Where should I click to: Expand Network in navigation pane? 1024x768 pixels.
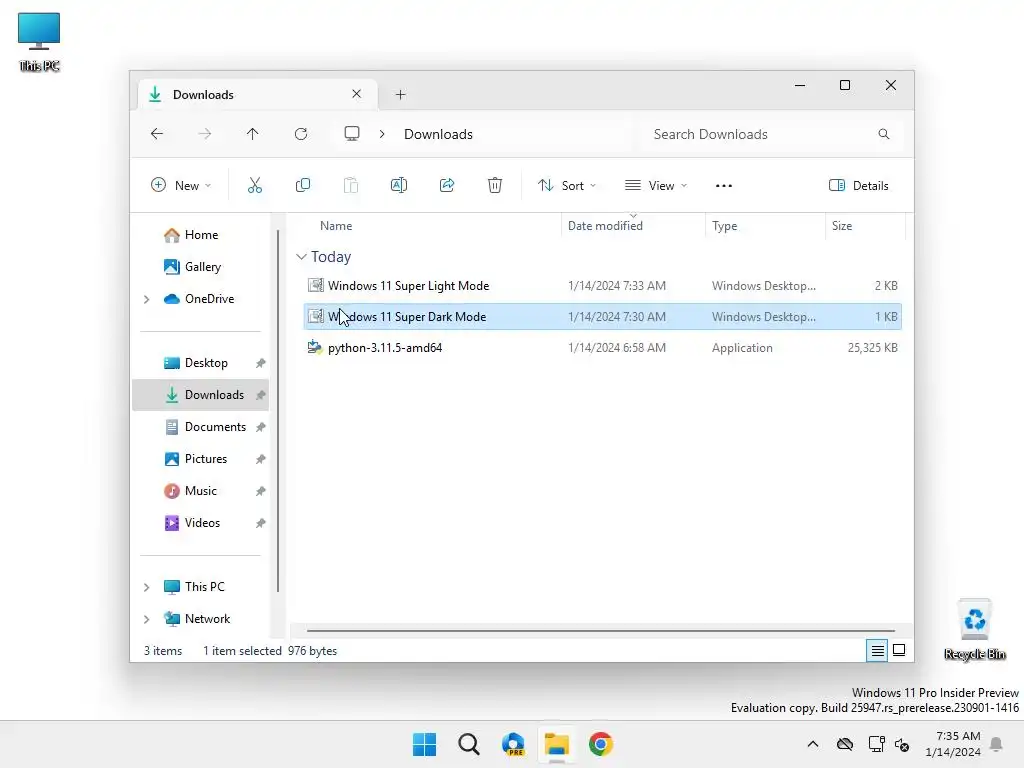pyautogui.click(x=147, y=619)
